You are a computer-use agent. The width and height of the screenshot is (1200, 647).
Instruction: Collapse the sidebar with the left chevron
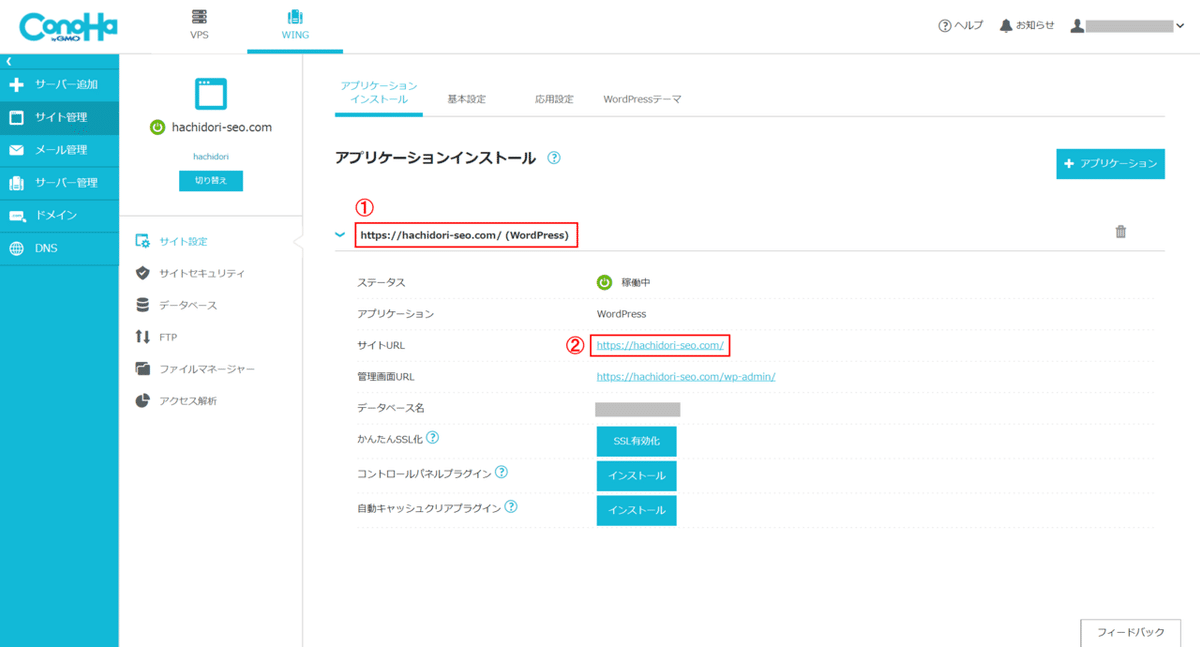(8, 62)
